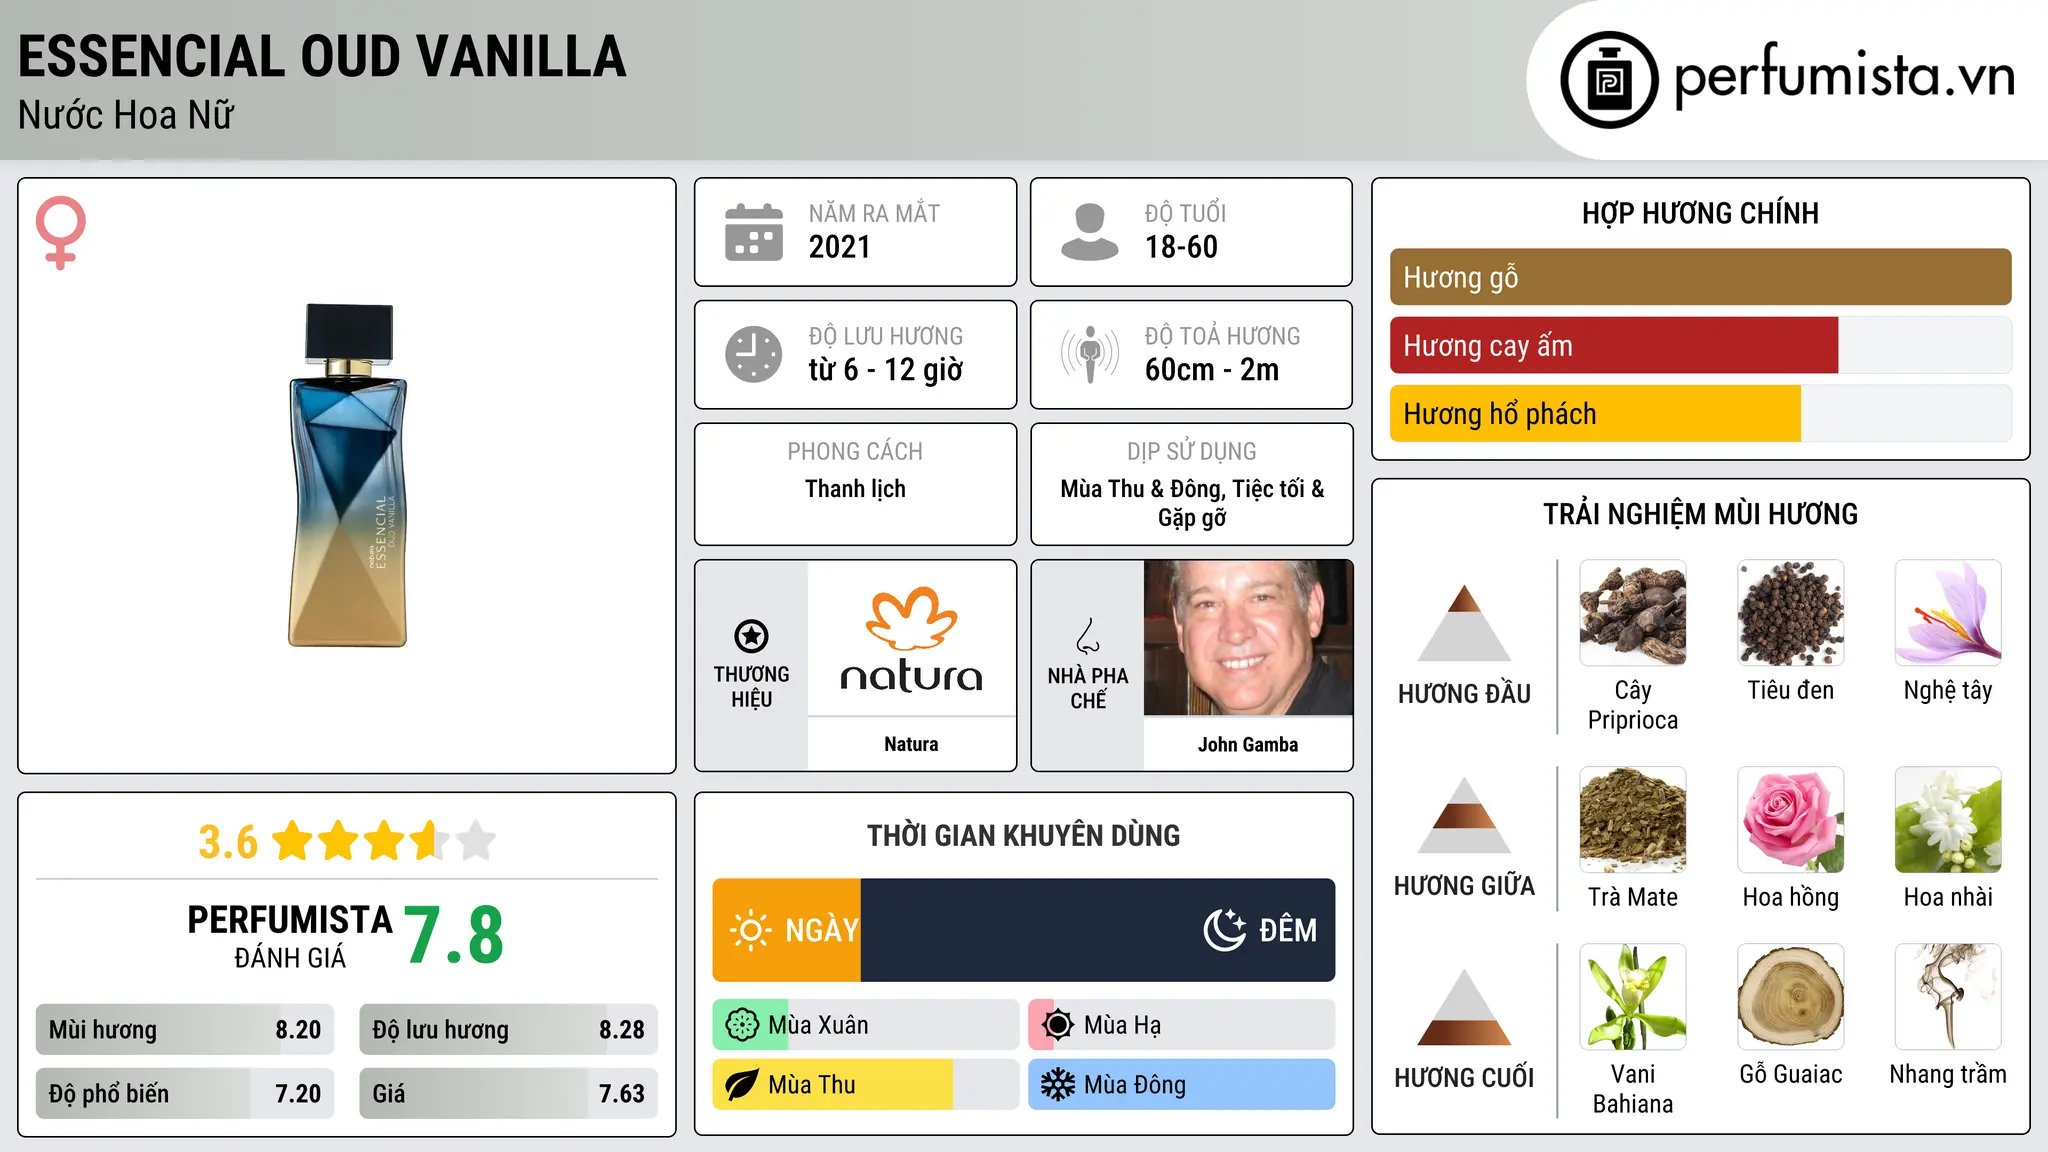Click the Essencial Oud Vanilla title

tap(322, 56)
